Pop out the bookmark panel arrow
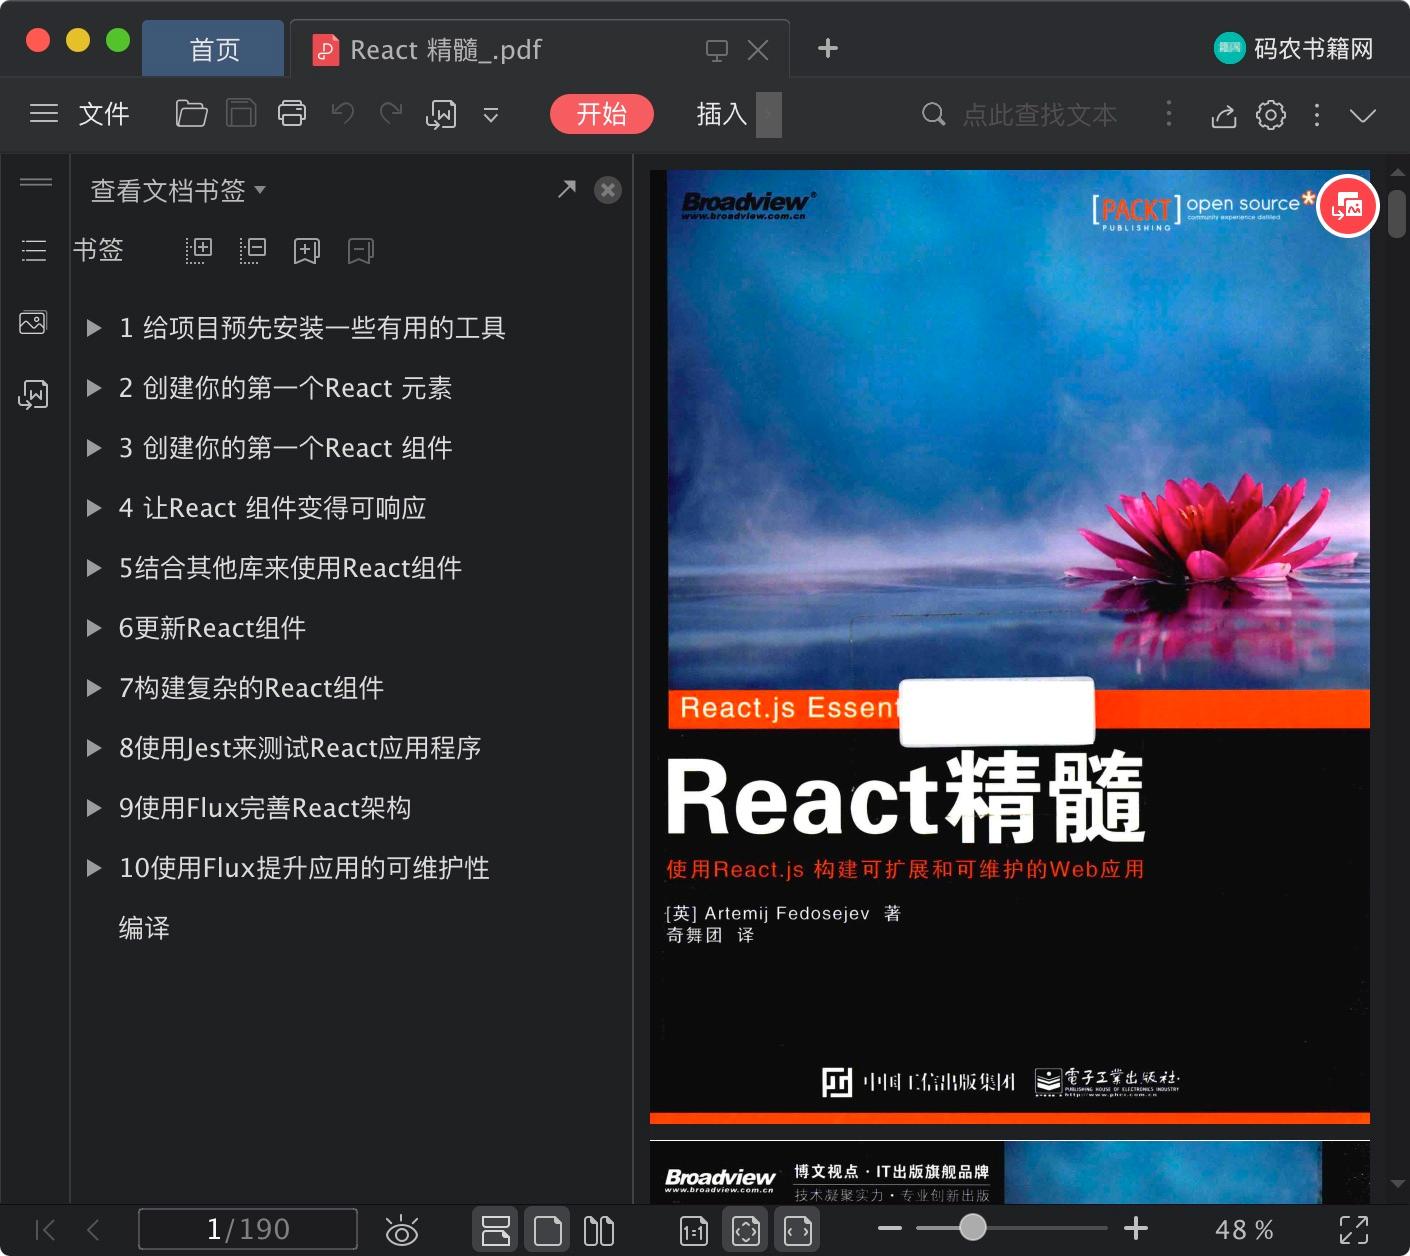 tap(567, 189)
